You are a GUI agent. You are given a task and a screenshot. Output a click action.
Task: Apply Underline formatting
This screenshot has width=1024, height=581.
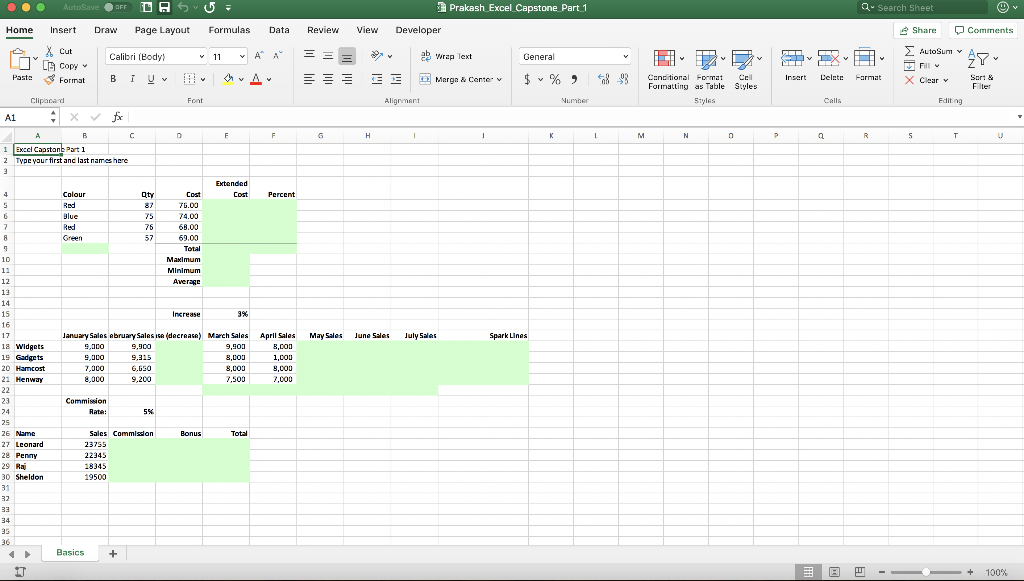151,79
